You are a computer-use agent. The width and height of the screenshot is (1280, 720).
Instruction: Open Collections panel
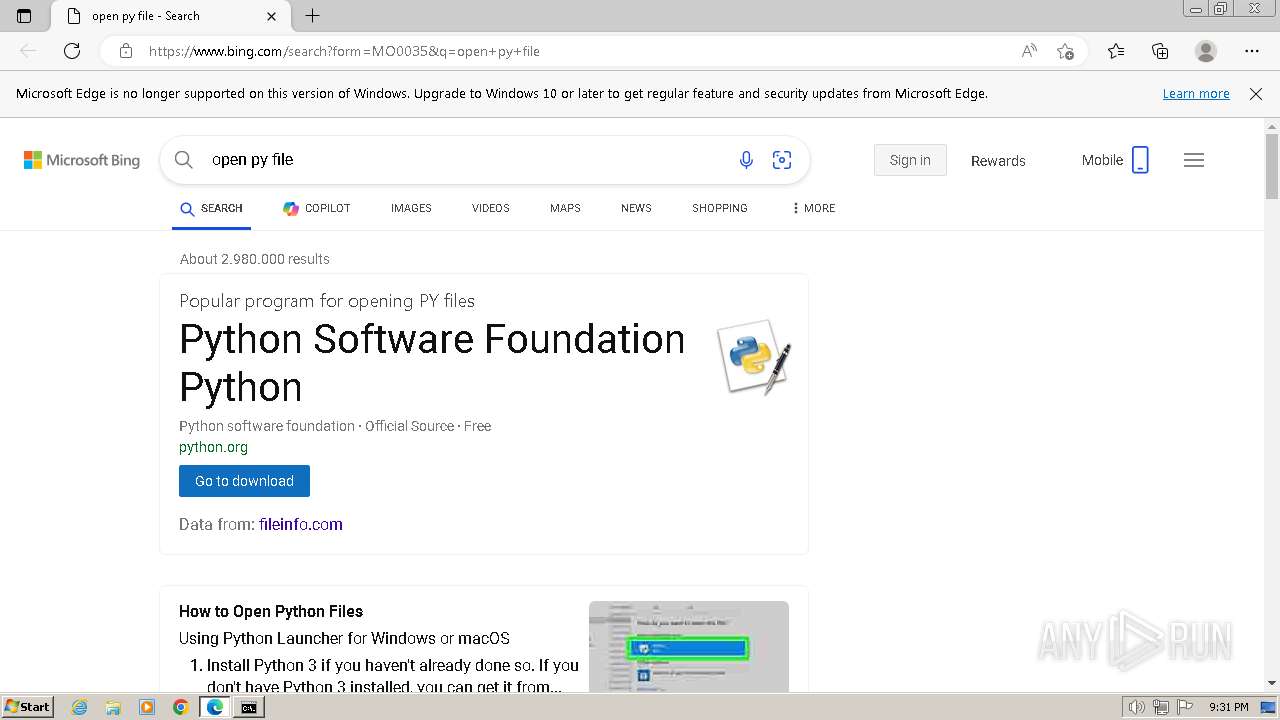(1160, 51)
